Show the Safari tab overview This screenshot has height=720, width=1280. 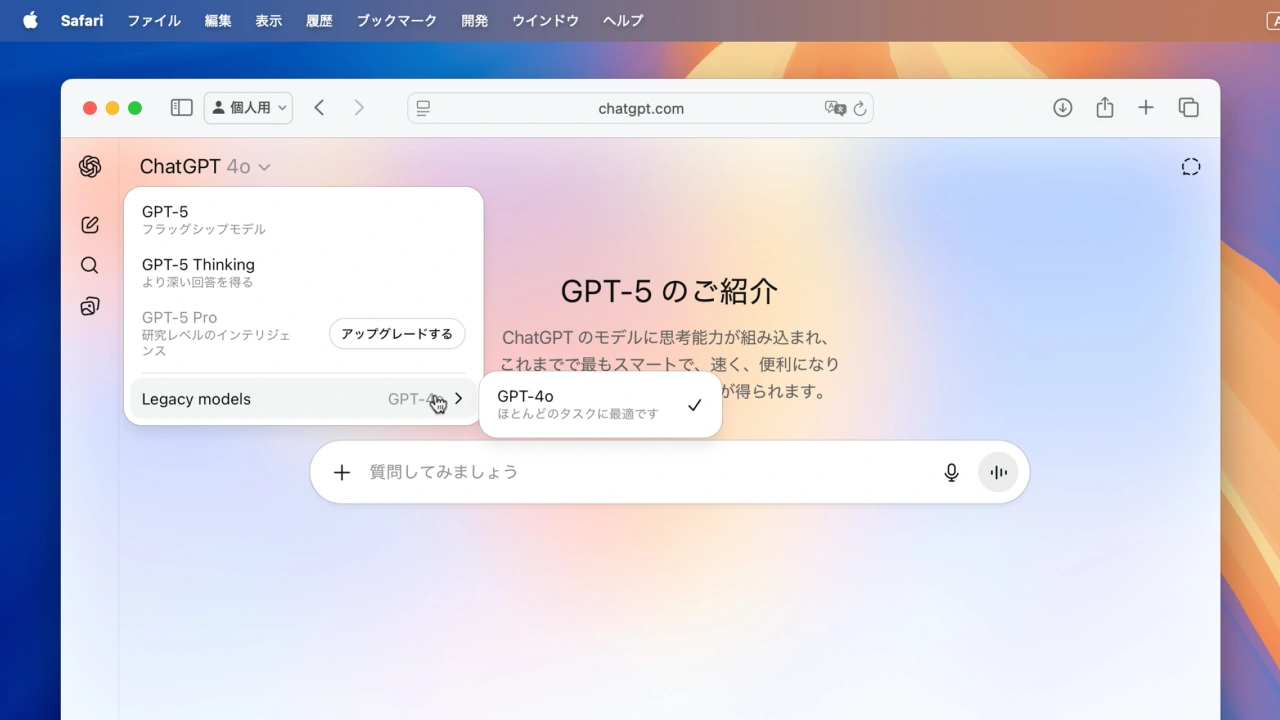tap(1188, 108)
